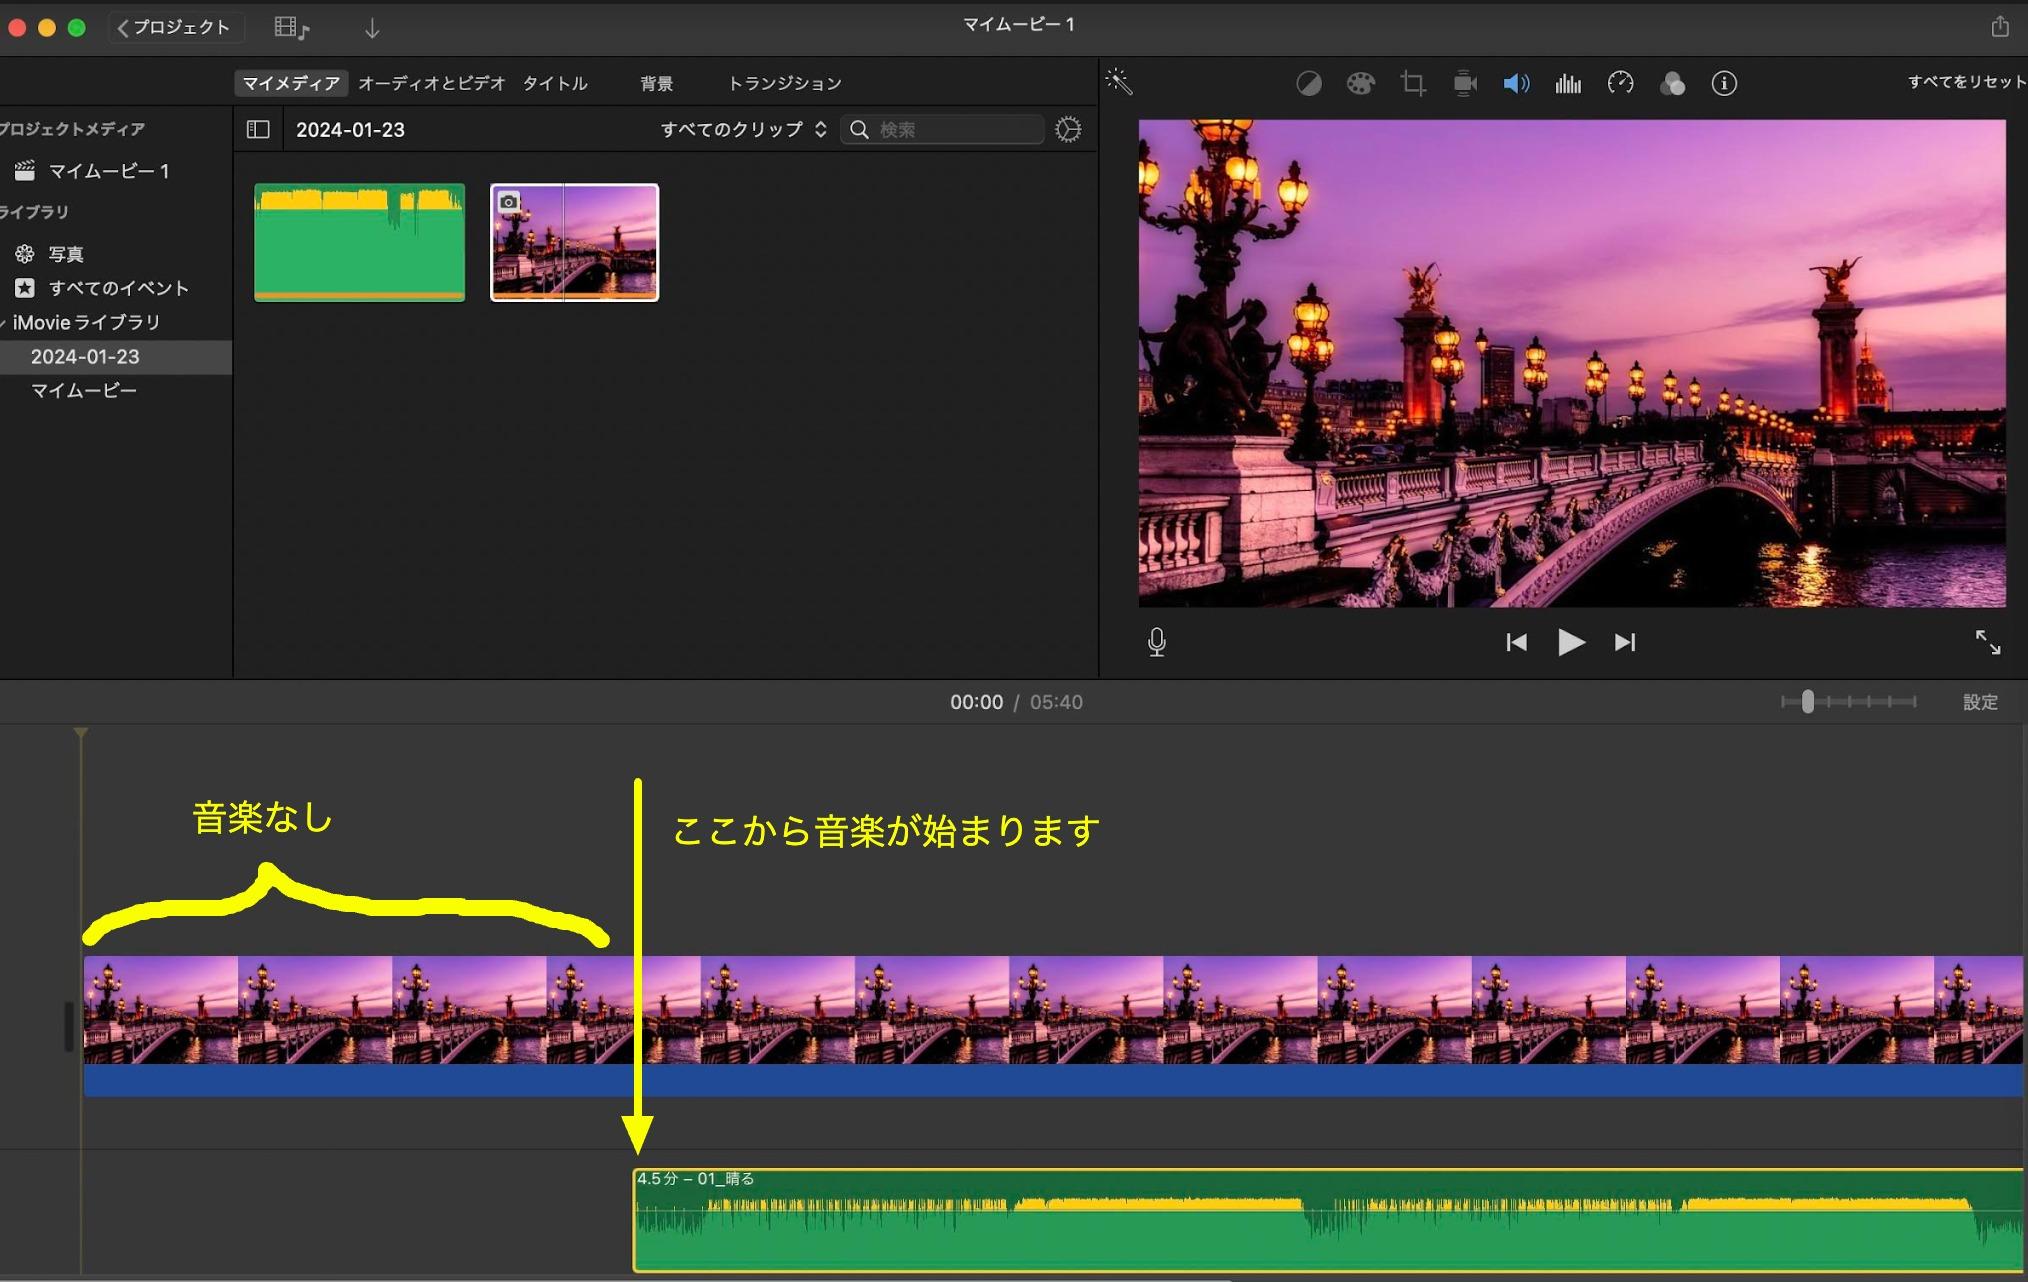This screenshot has width=2028, height=1282.
Task: Open noise reduction and equalizer icon
Action: [1568, 83]
